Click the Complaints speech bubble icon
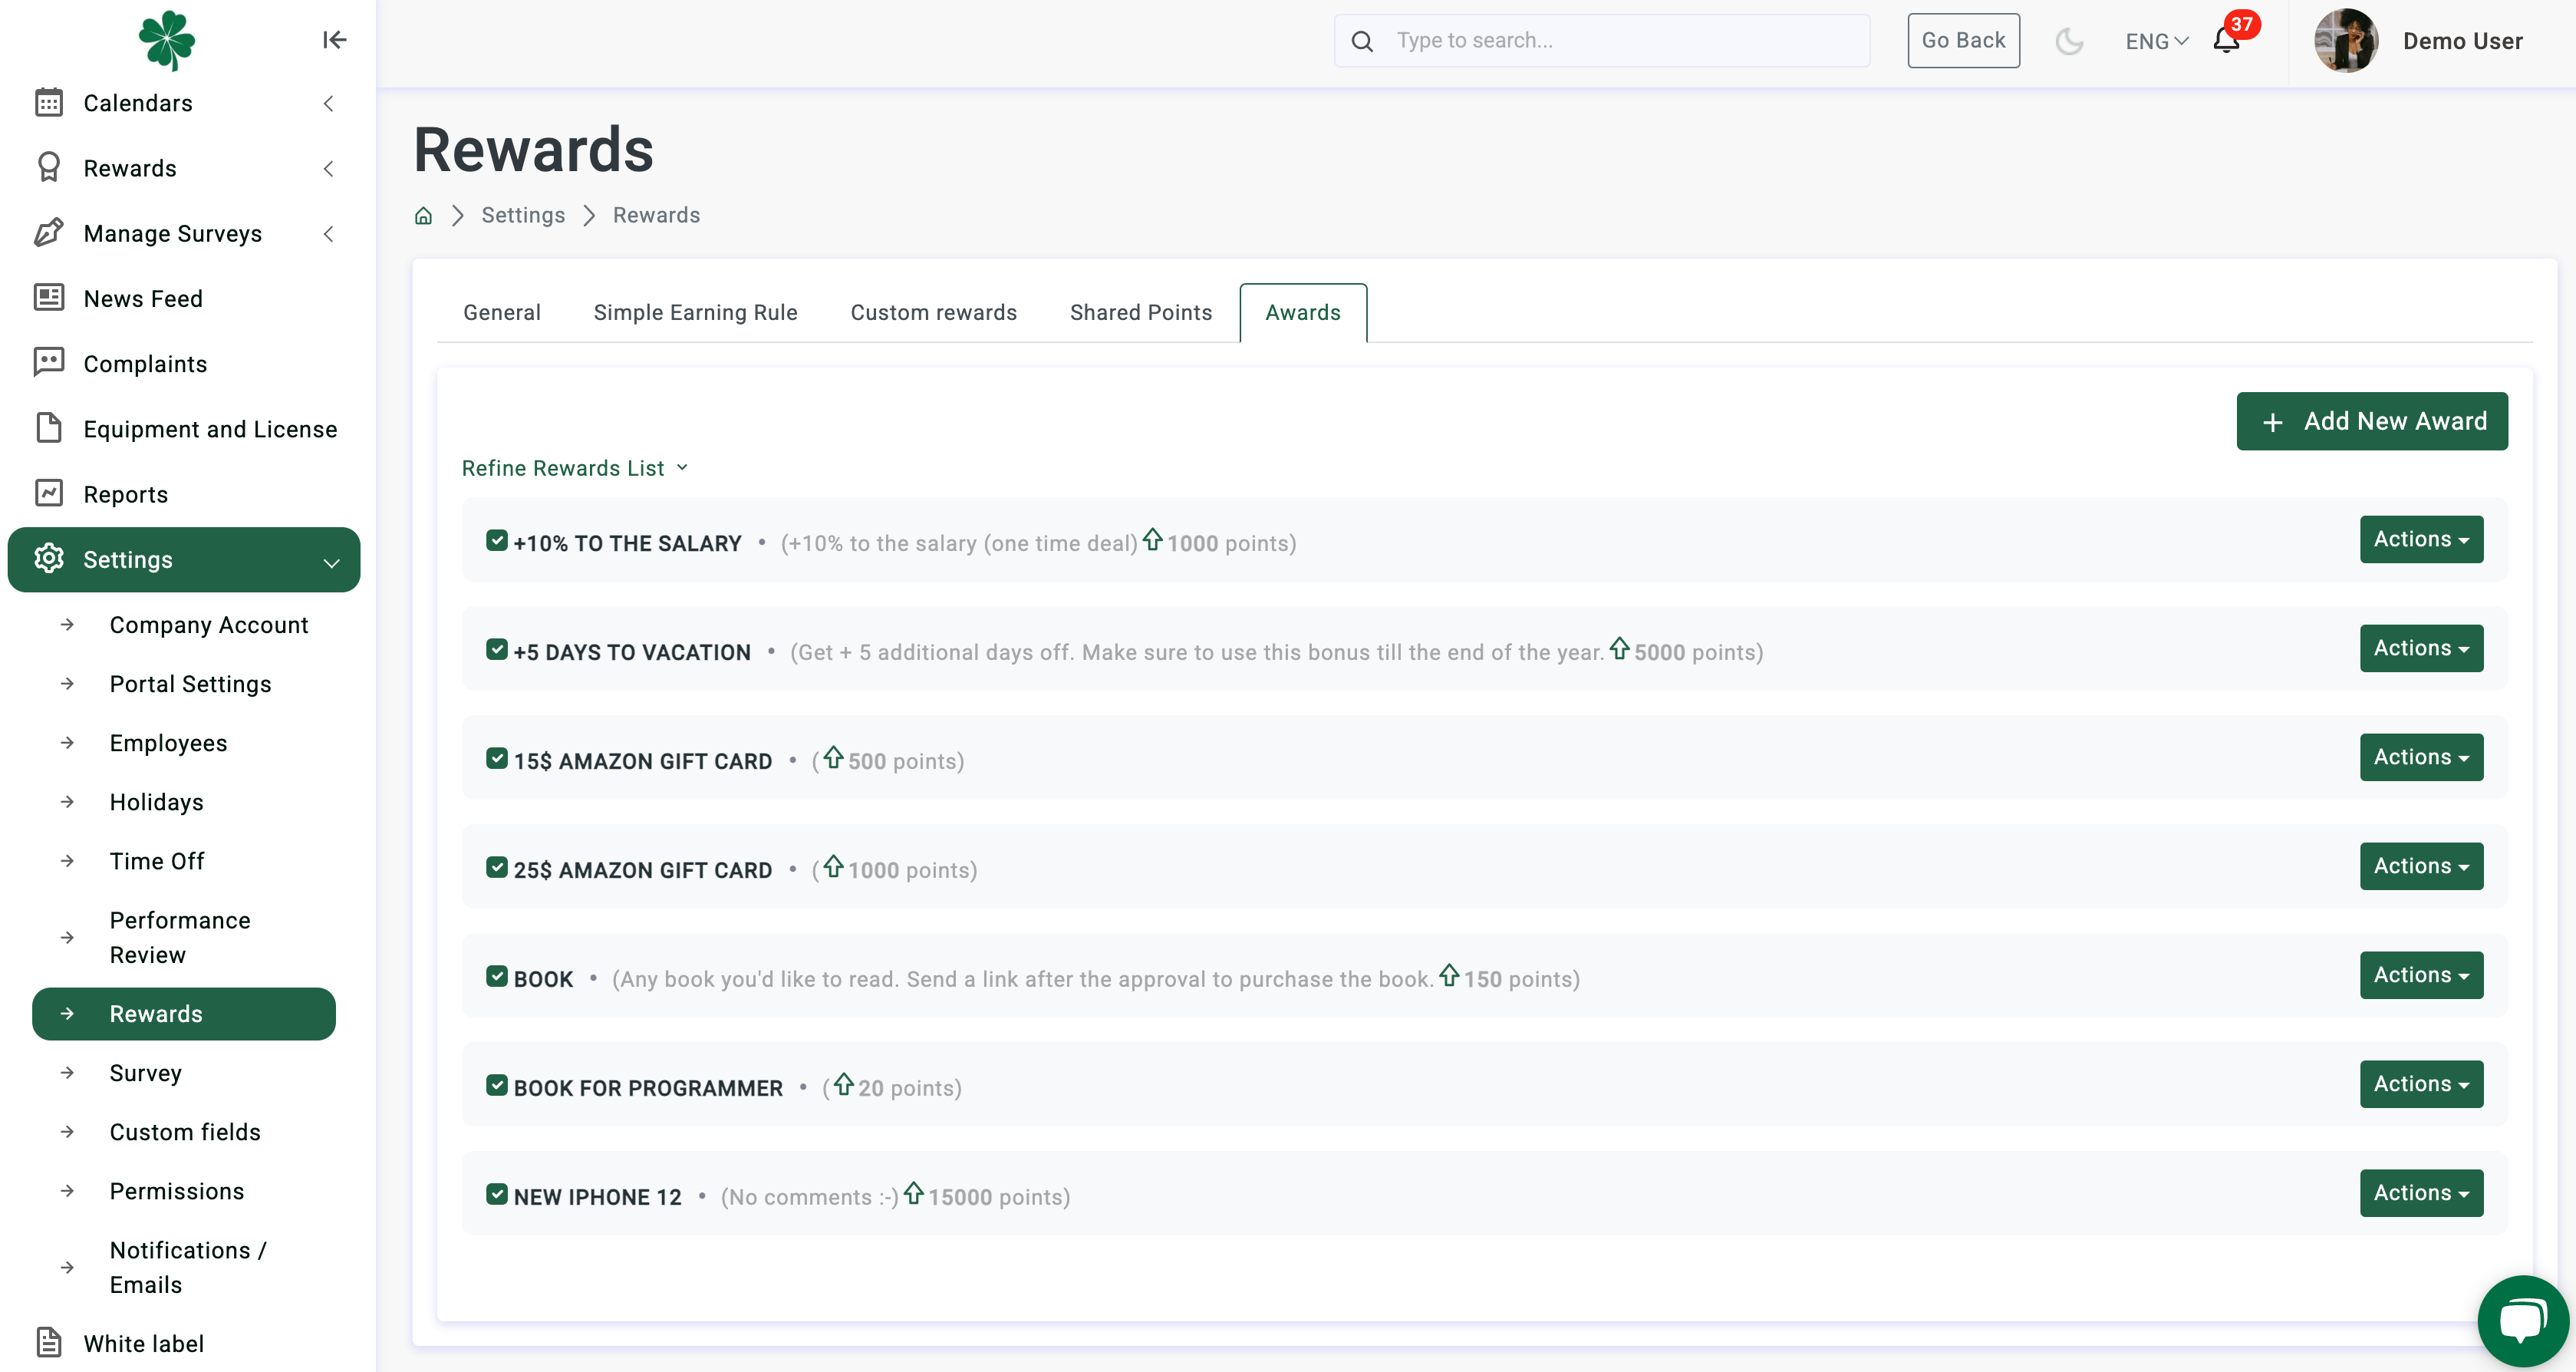Image resolution: width=2576 pixels, height=1372 pixels. pyautogui.click(x=49, y=363)
